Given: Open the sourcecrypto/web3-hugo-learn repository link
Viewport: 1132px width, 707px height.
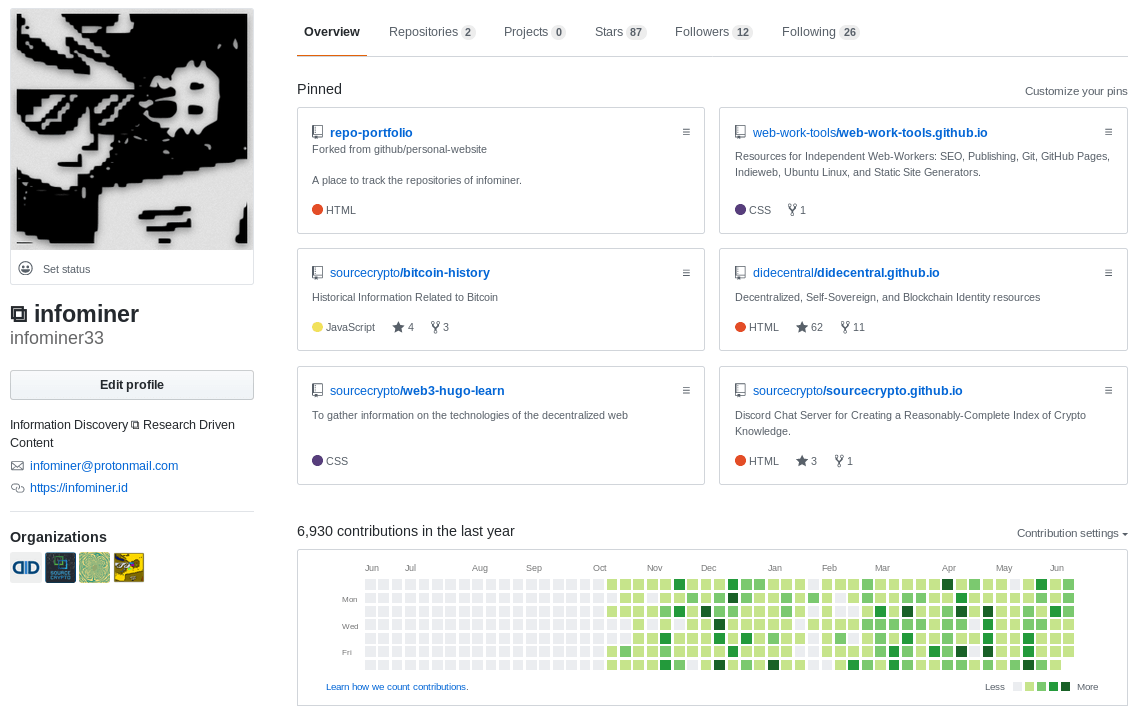Looking at the screenshot, I should pyautogui.click(x=417, y=391).
